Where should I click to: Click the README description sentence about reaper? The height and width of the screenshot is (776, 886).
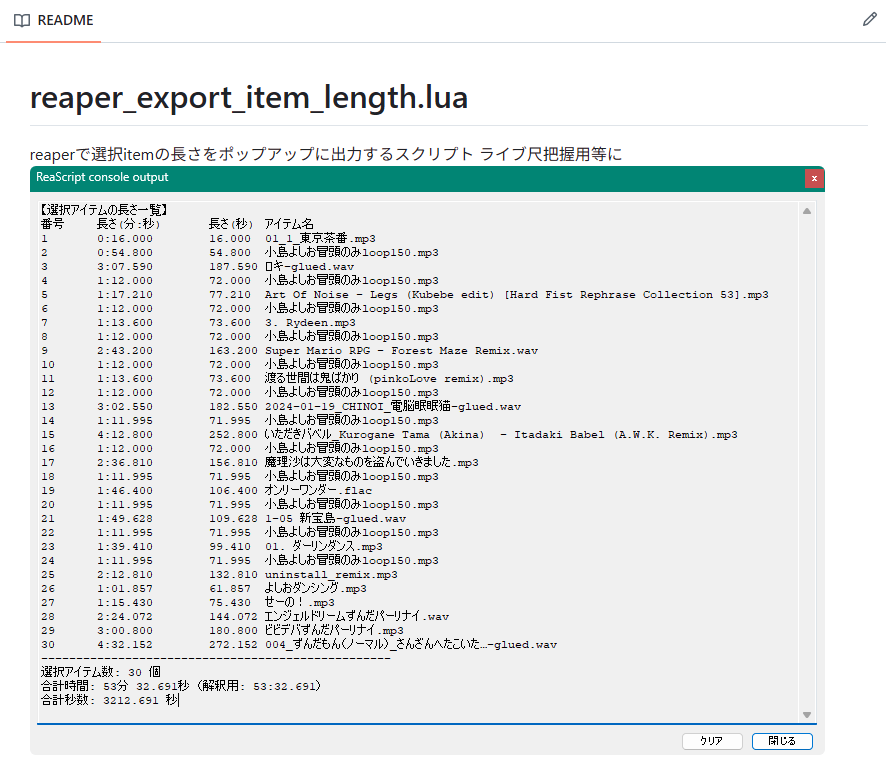pyautogui.click(x=326, y=154)
